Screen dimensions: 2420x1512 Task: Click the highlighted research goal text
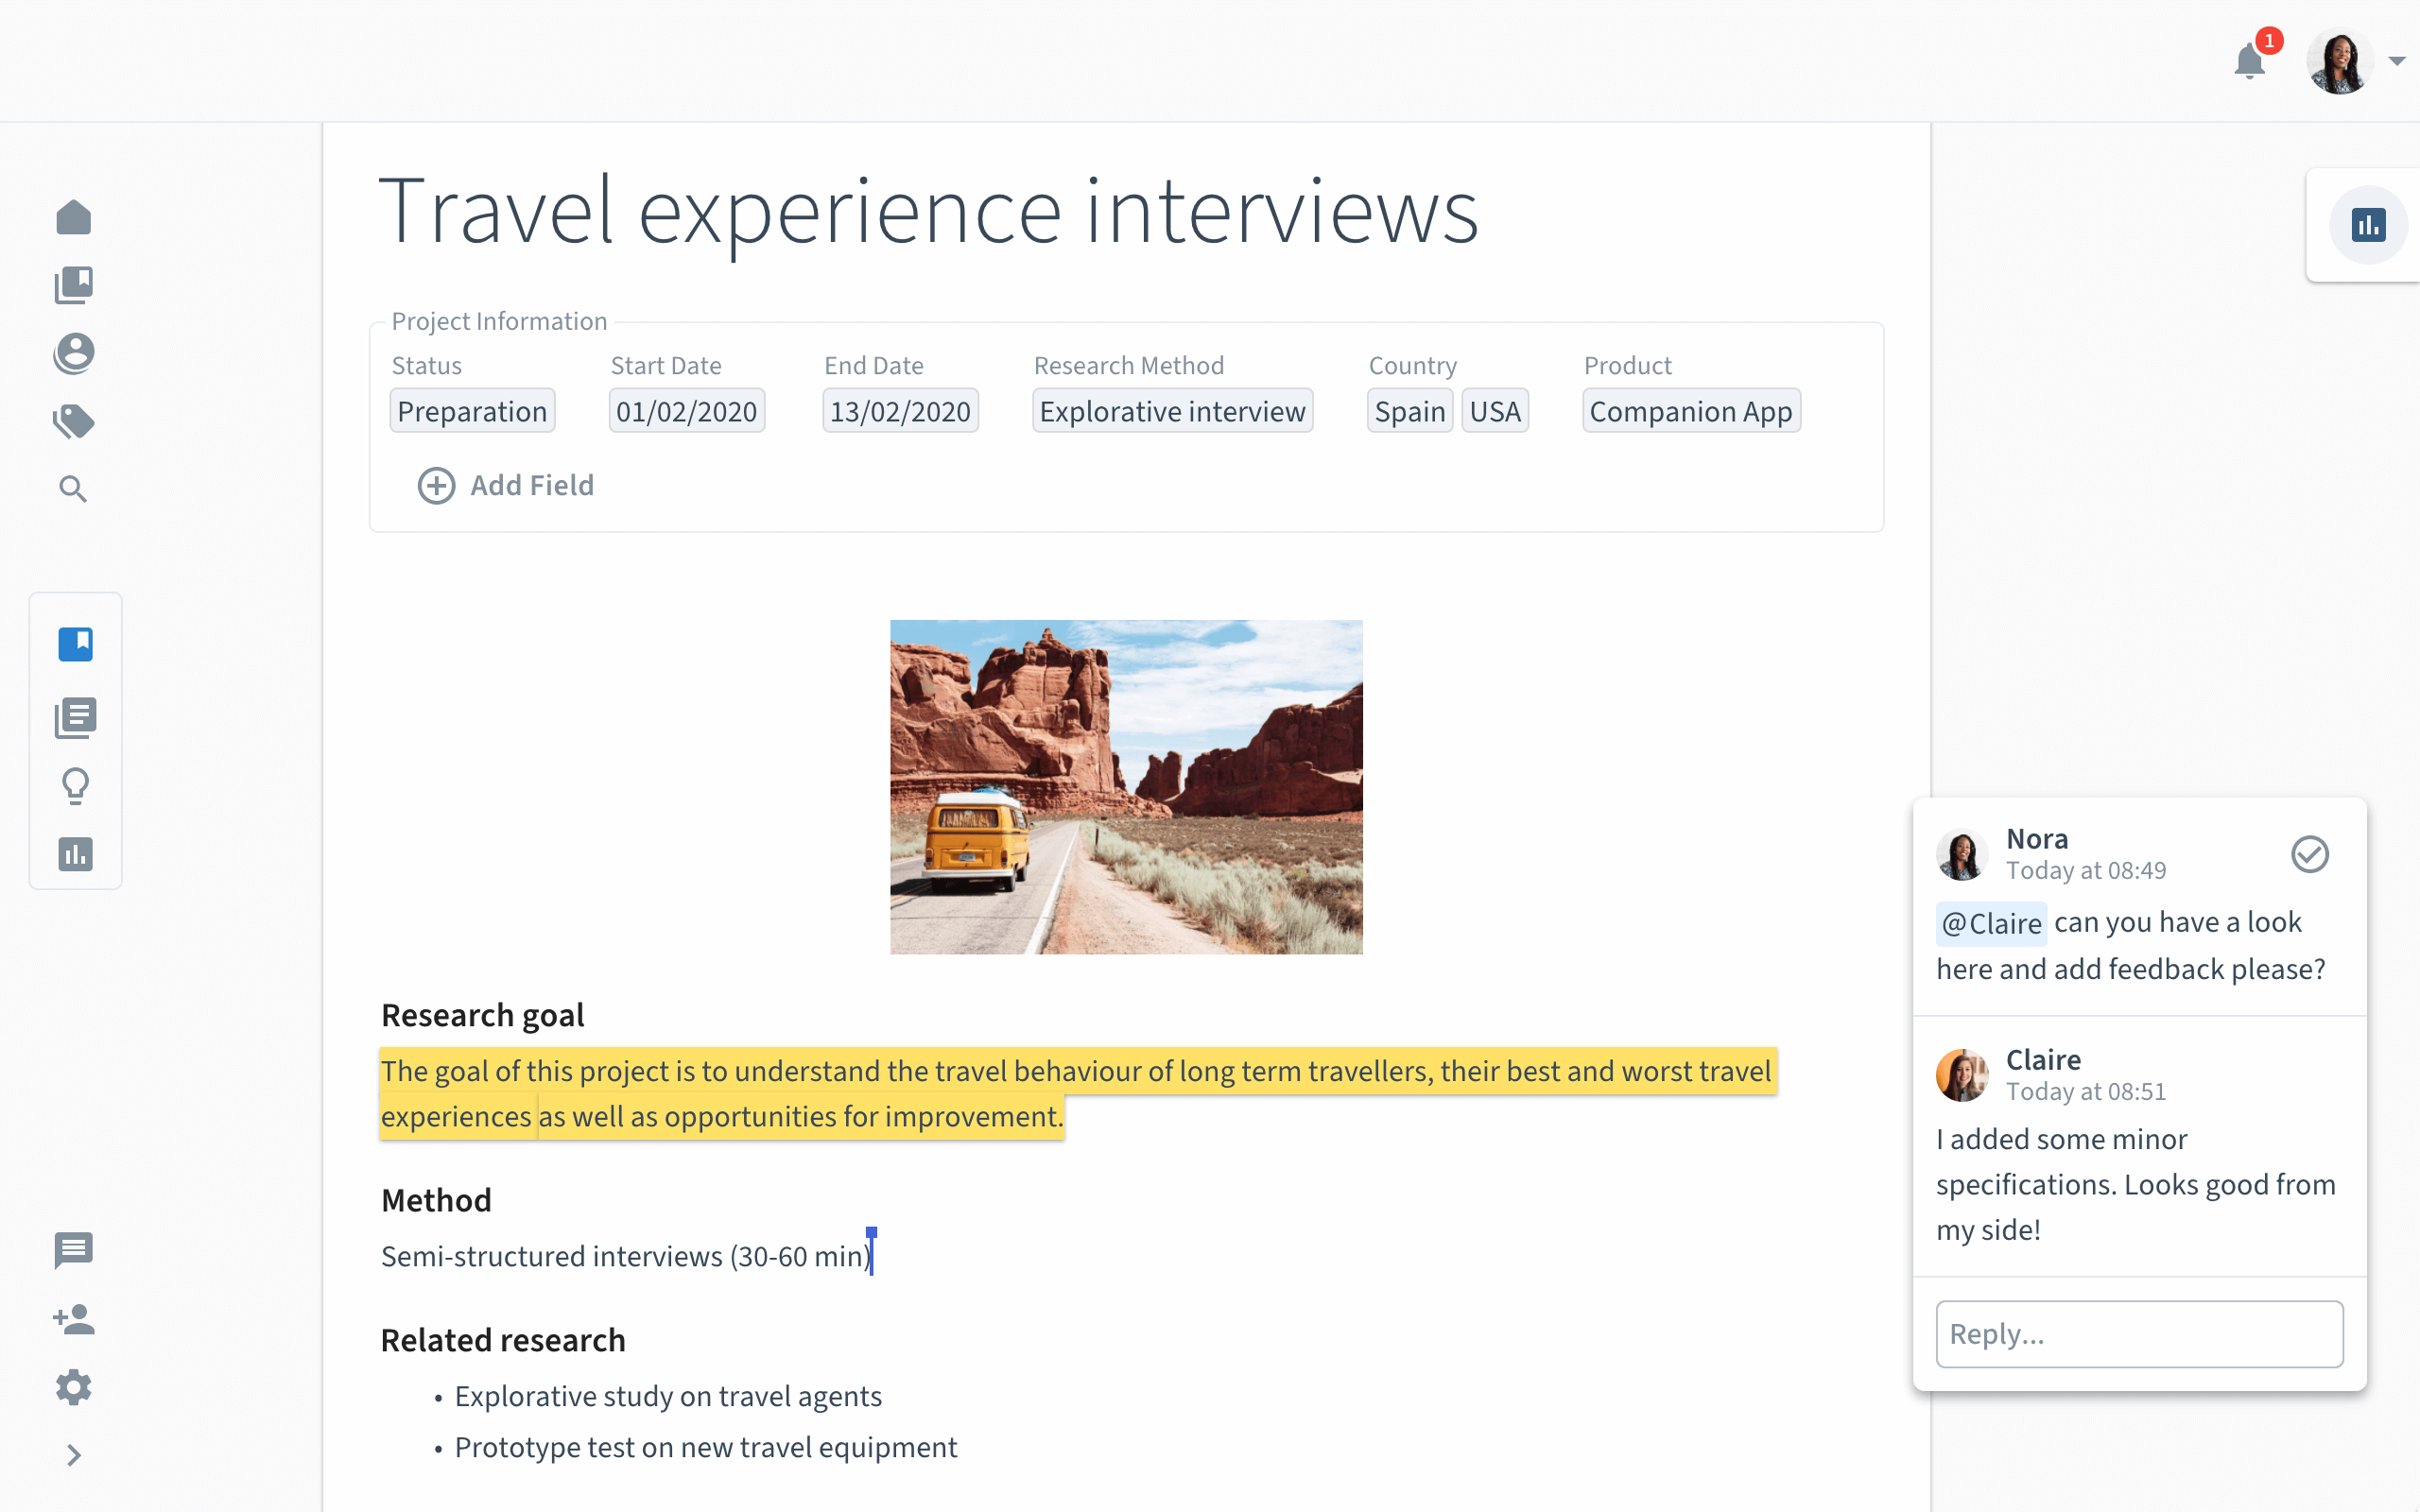coord(1076,1093)
